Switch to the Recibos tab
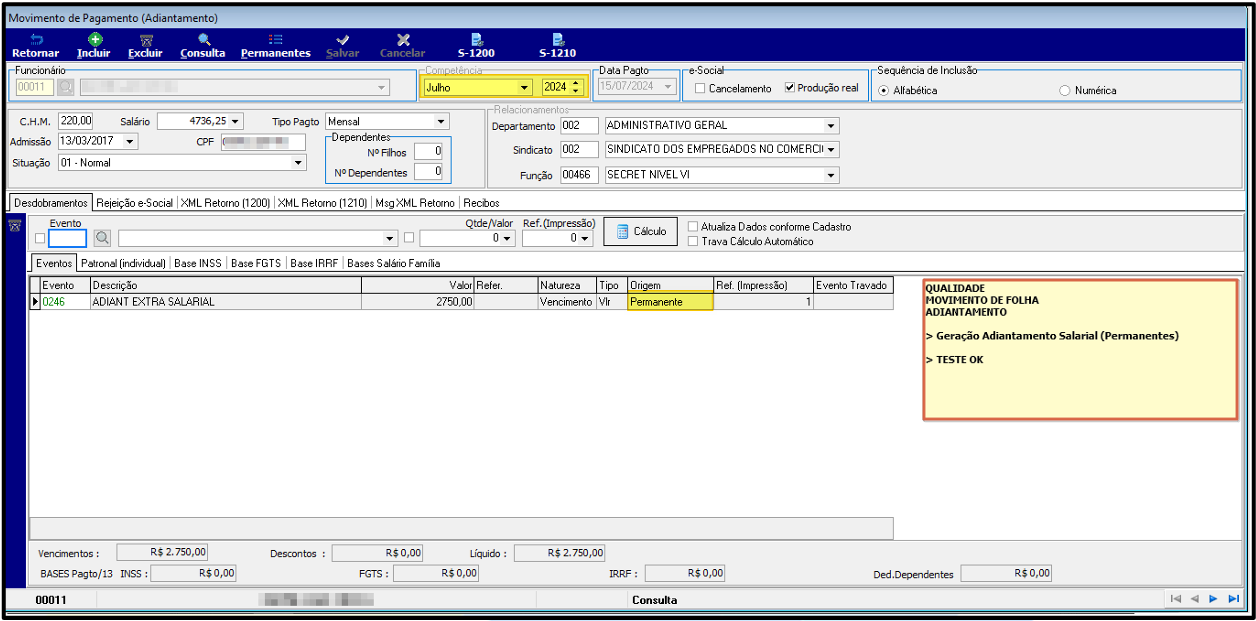The width and height of the screenshot is (1256, 621). click(x=481, y=202)
